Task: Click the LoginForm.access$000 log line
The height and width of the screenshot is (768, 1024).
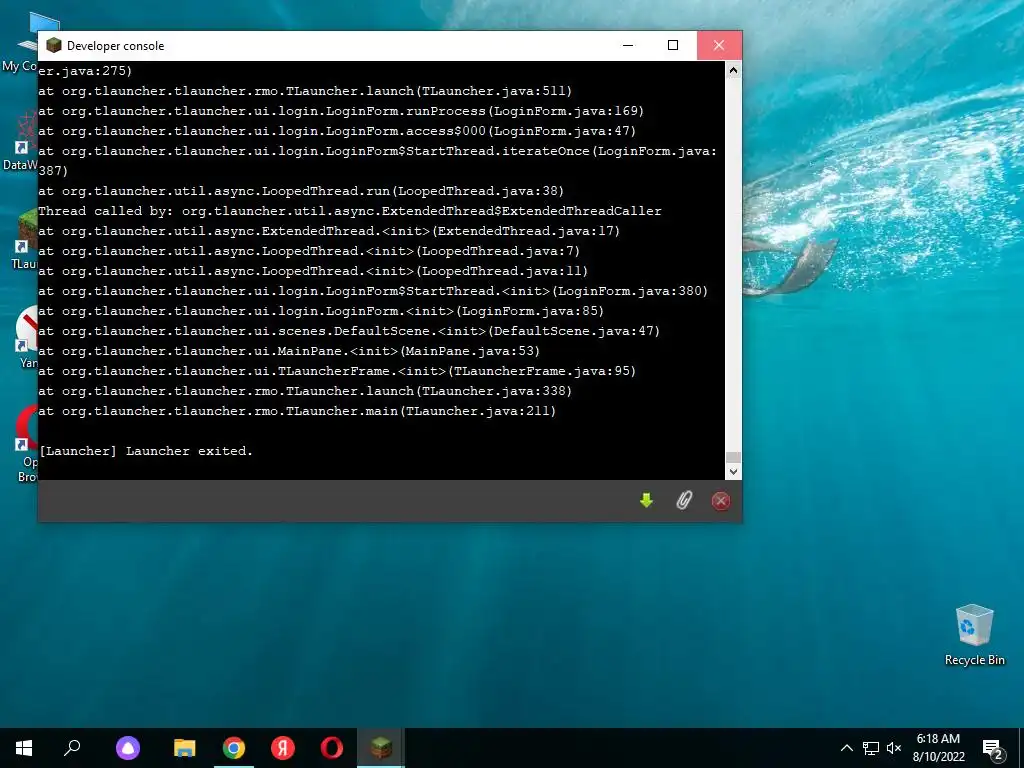Action: (x=337, y=131)
